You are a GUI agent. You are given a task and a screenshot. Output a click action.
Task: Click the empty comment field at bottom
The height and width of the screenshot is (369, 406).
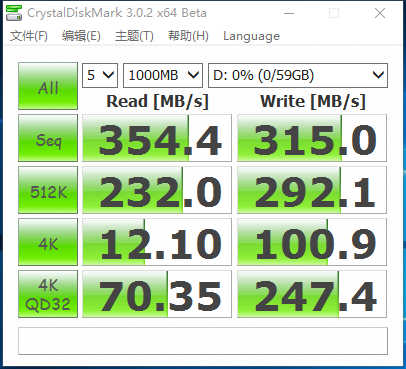pyautogui.click(x=203, y=341)
